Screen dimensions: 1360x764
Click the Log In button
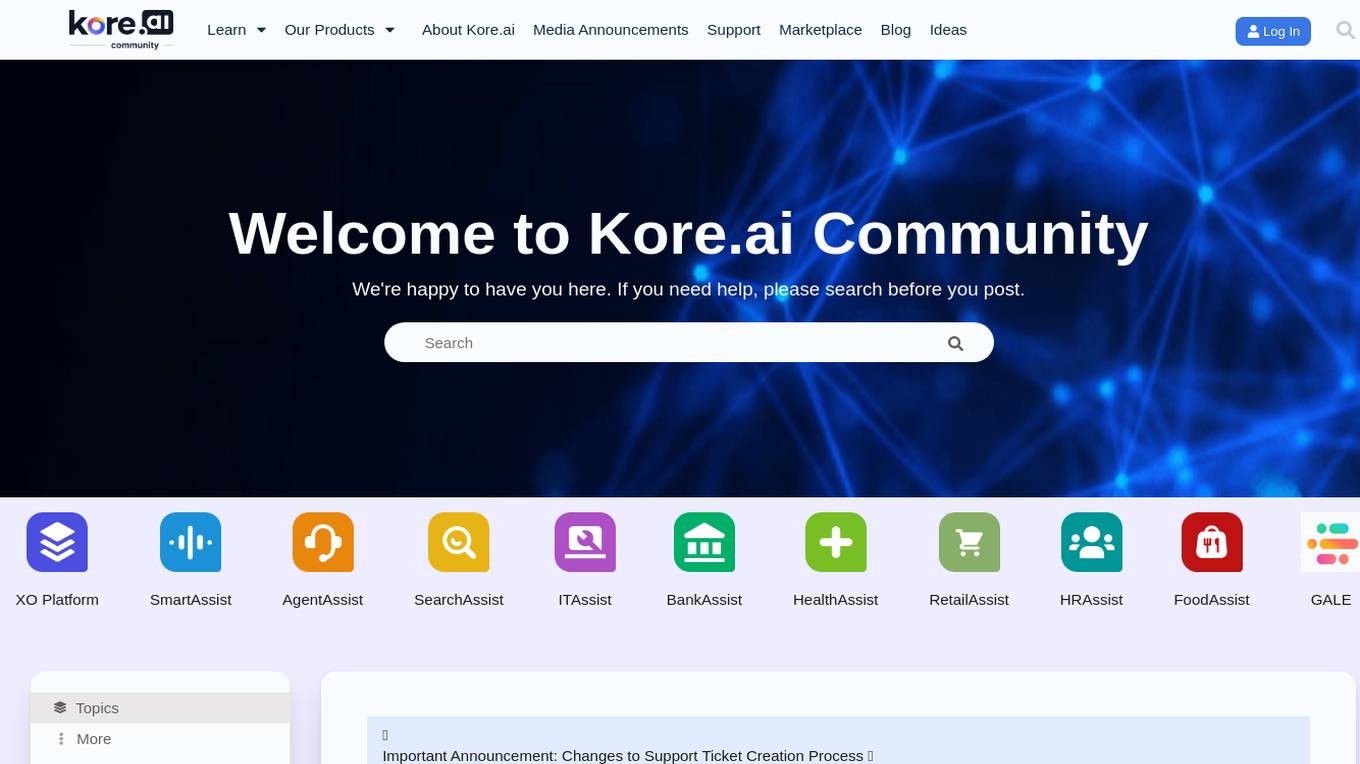1273,31
